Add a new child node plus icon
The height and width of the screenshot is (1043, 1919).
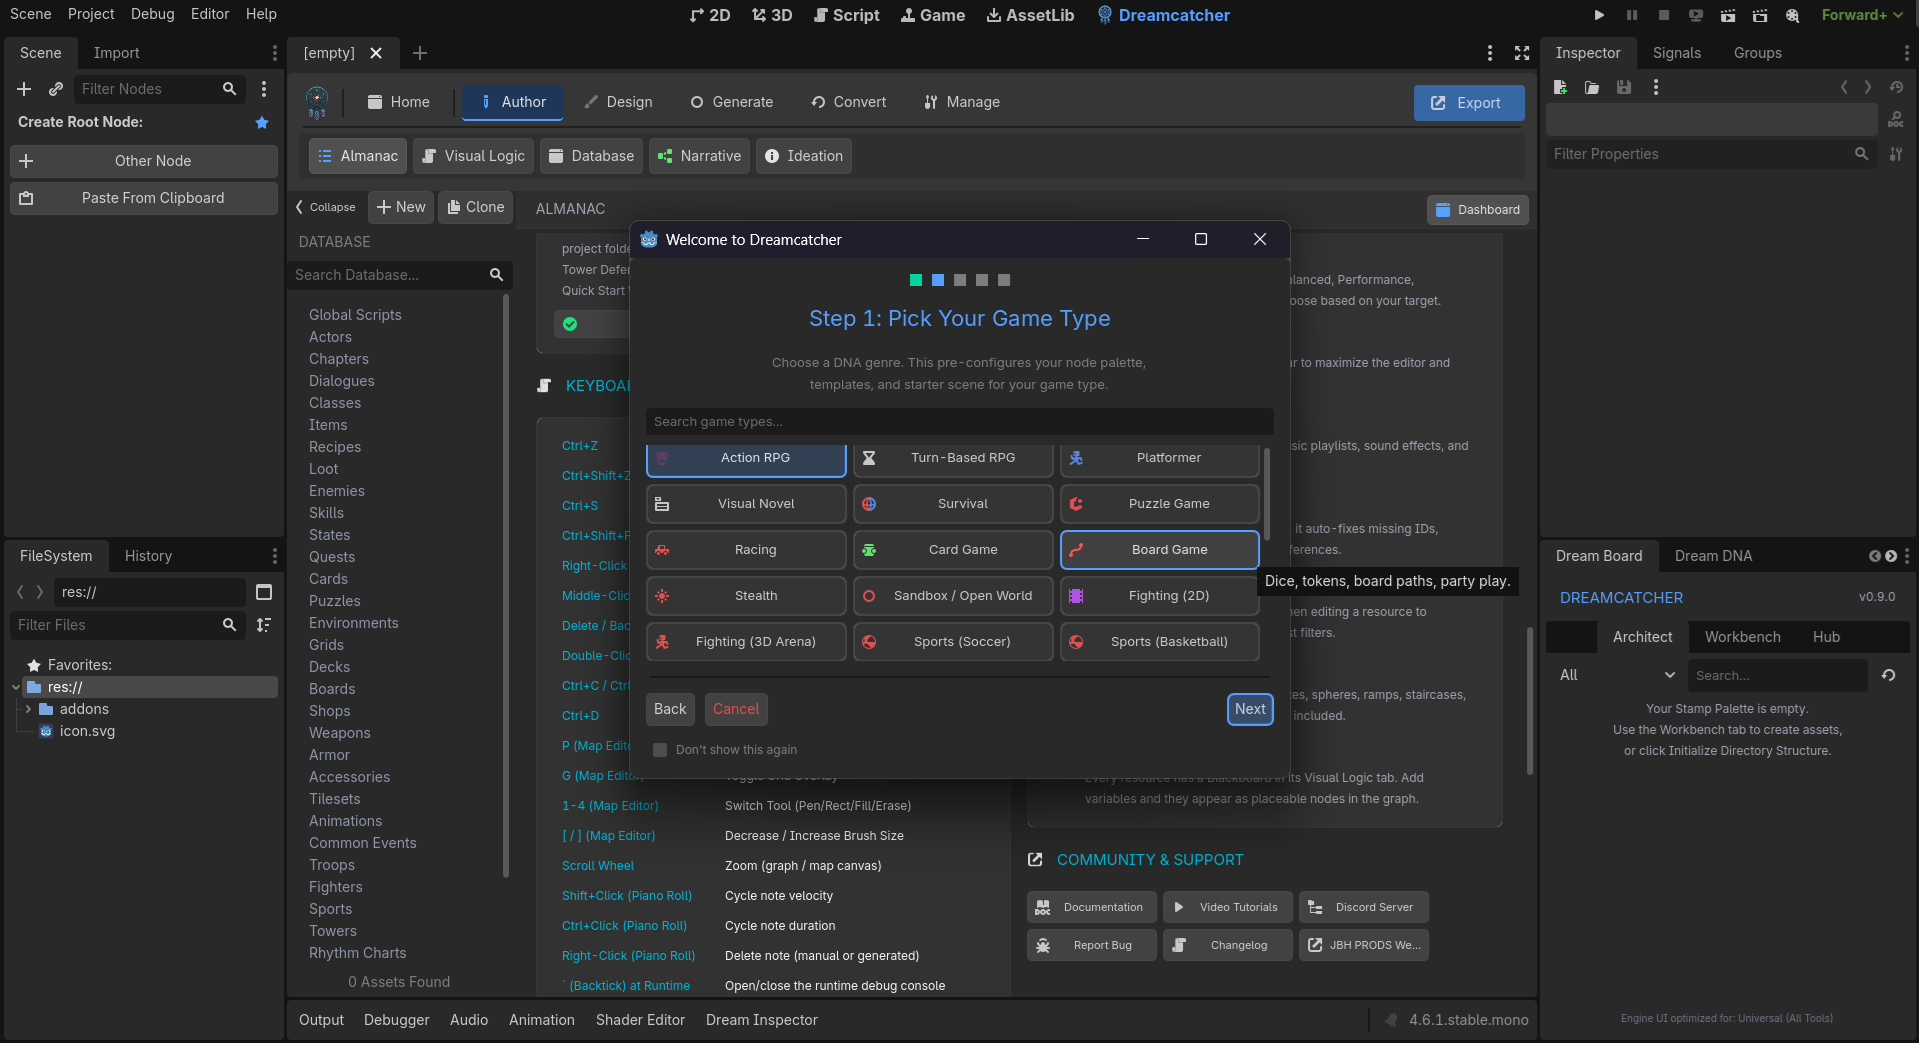(x=24, y=89)
